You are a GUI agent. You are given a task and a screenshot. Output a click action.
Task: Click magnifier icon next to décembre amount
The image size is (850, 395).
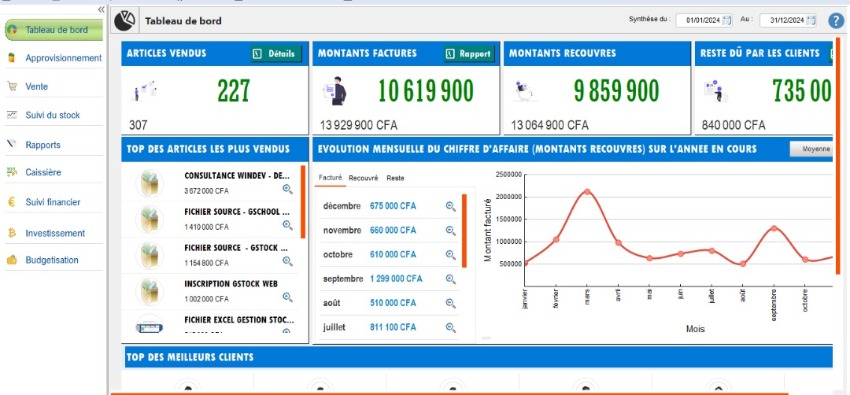point(450,206)
